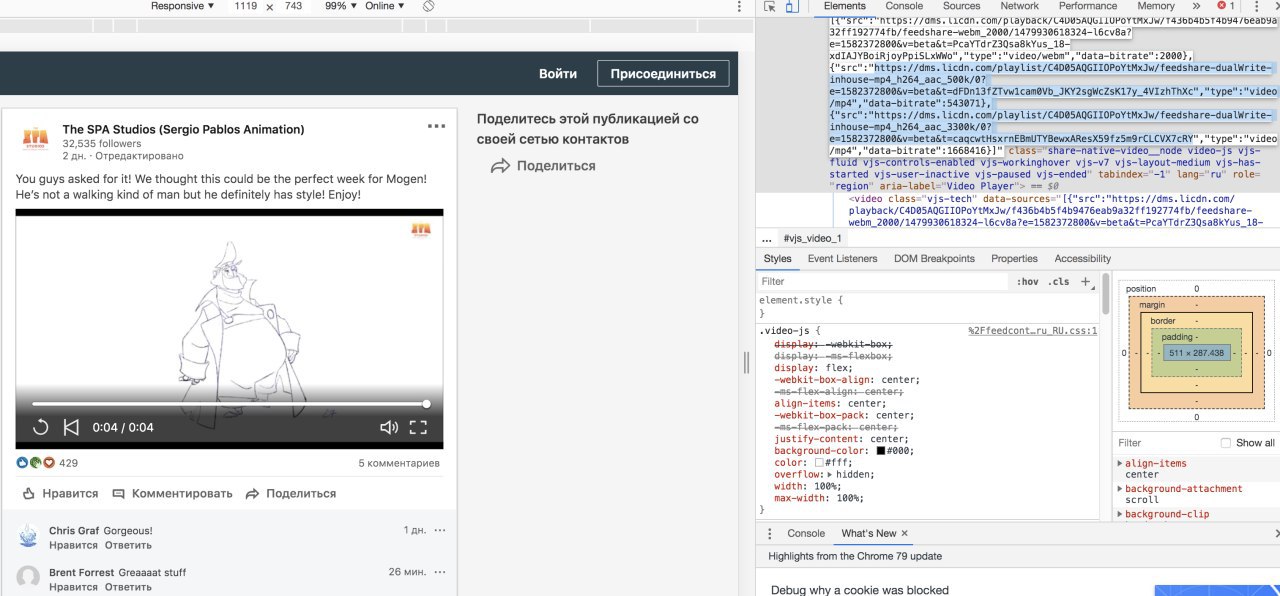This screenshot has width=1280, height=596.
Task: Expand the background-attachment computed property
Action: 1120,489
